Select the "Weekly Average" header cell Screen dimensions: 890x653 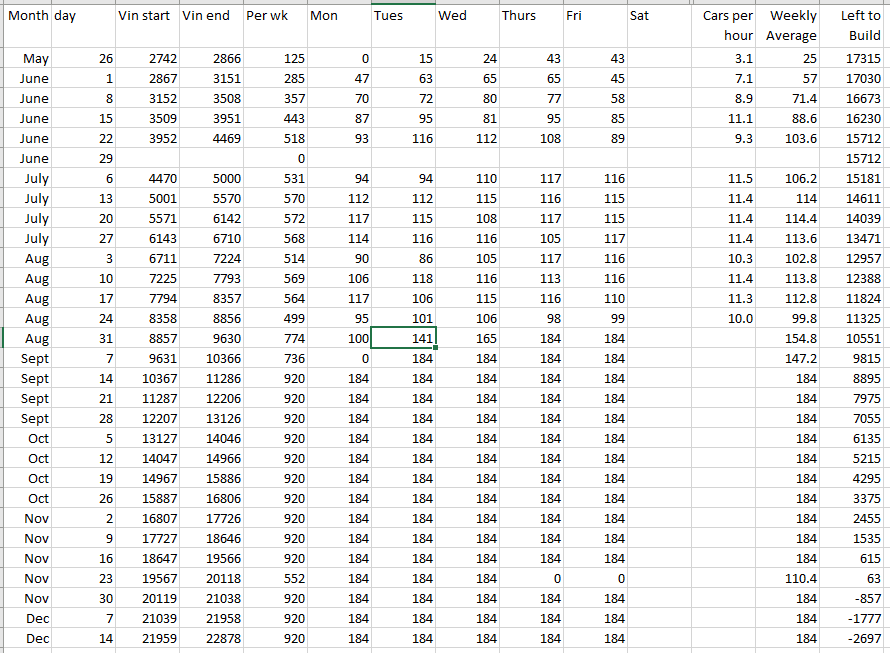click(x=790, y=26)
